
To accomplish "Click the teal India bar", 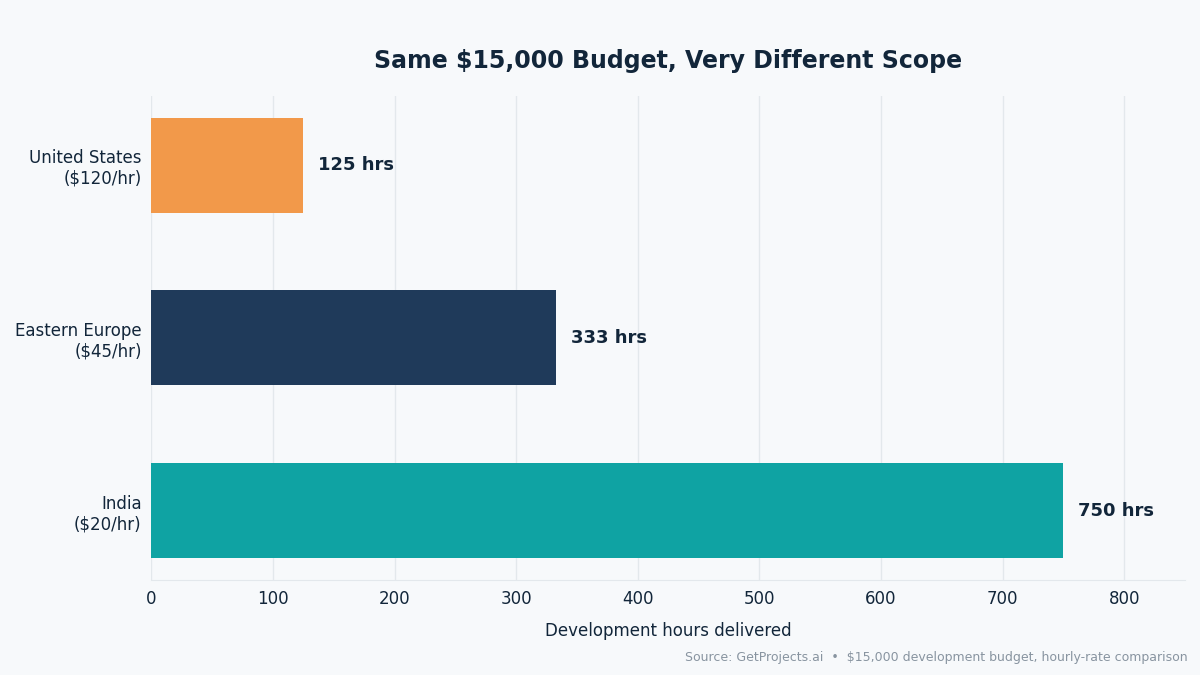I will click(x=607, y=510).
